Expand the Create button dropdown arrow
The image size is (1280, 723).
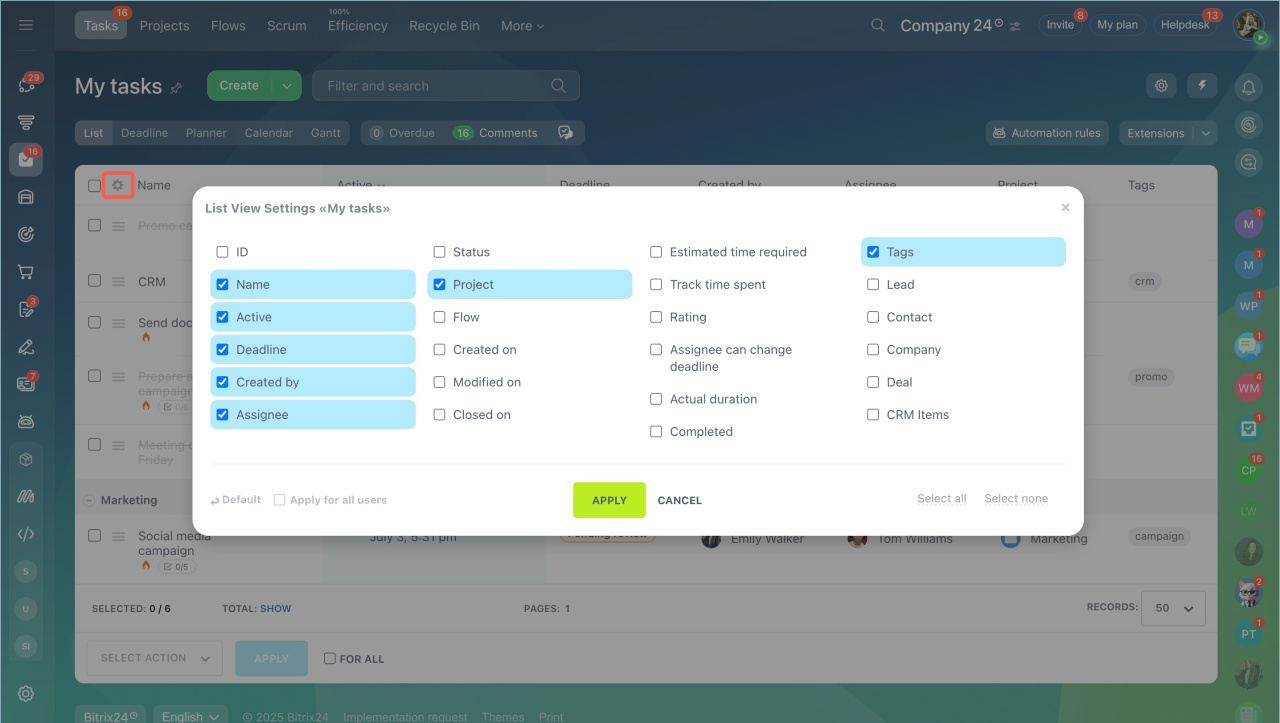pyautogui.click(x=287, y=86)
